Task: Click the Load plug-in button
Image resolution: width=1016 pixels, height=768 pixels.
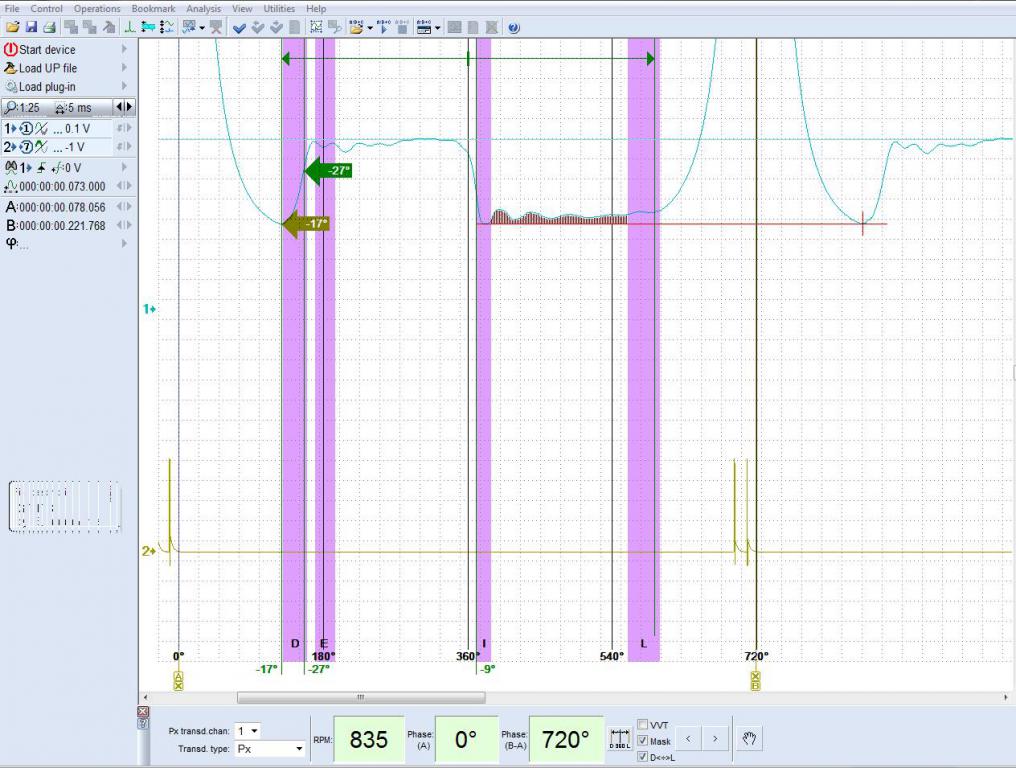Action: [x=47, y=87]
